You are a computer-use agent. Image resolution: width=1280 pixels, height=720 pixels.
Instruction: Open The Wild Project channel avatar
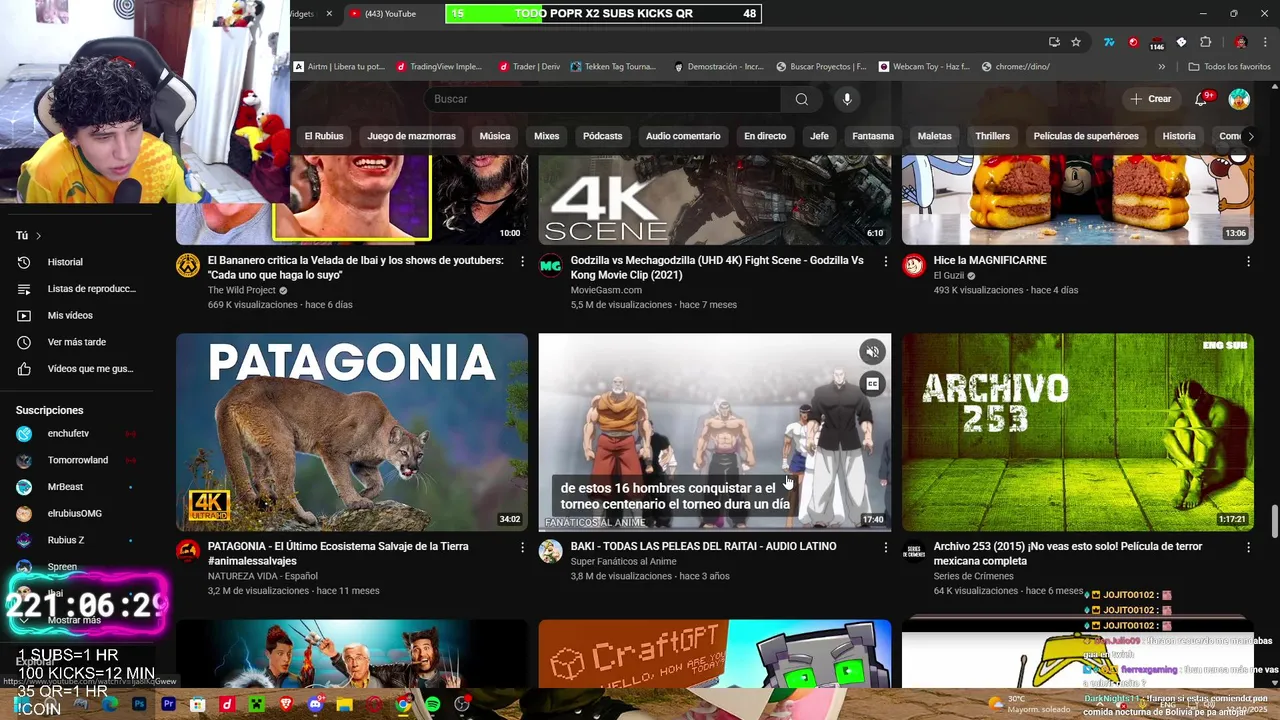pyautogui.click(x=188, y=265)
